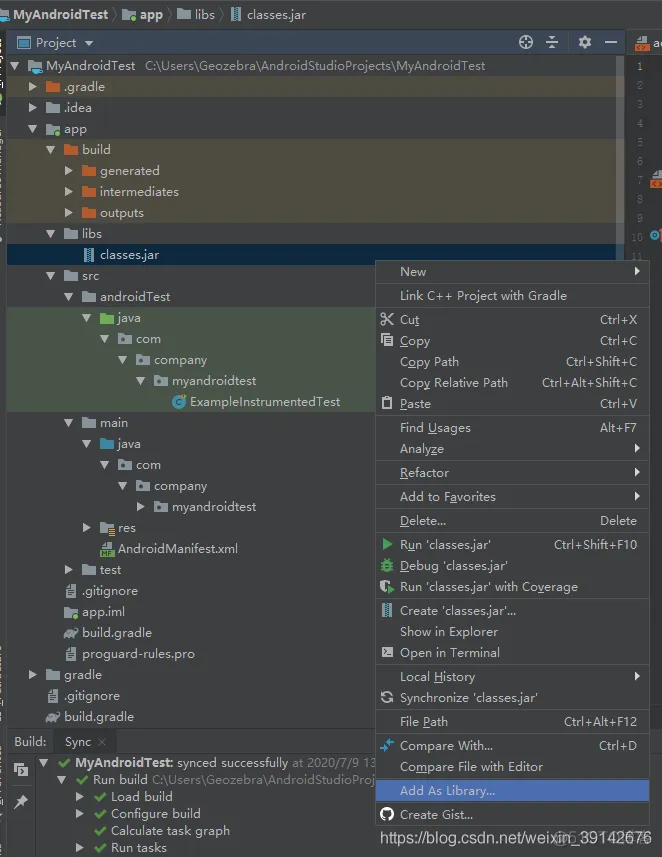662x857 pixels.
Task: Select proguard-rules.pro file
Action: pyautogui.click(x=138, y=654)
